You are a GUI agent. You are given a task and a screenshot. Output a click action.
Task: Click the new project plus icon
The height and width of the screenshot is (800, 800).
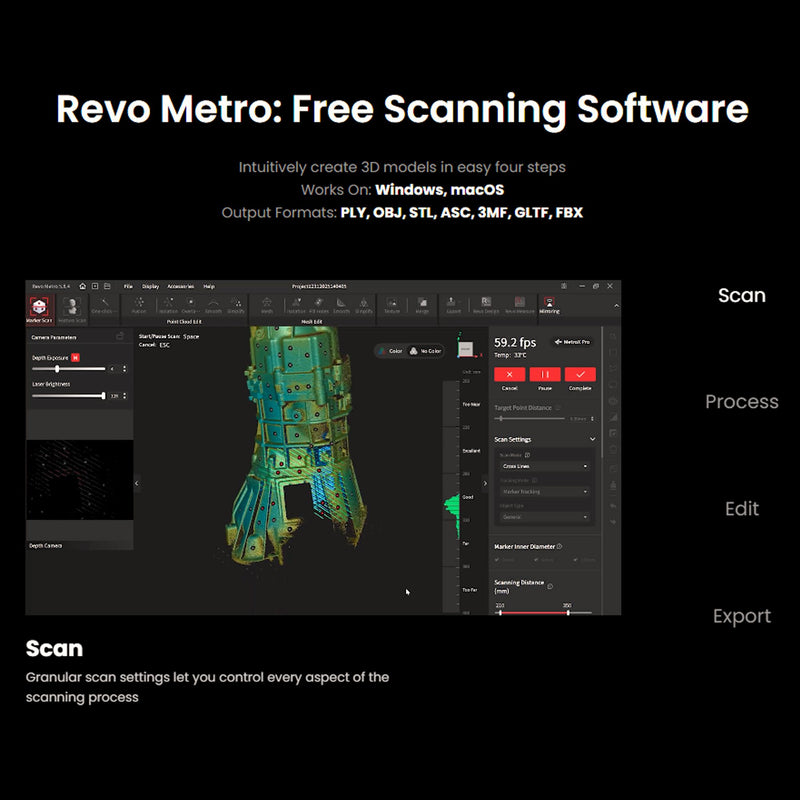pyautogui.click(x=95, y=286)
